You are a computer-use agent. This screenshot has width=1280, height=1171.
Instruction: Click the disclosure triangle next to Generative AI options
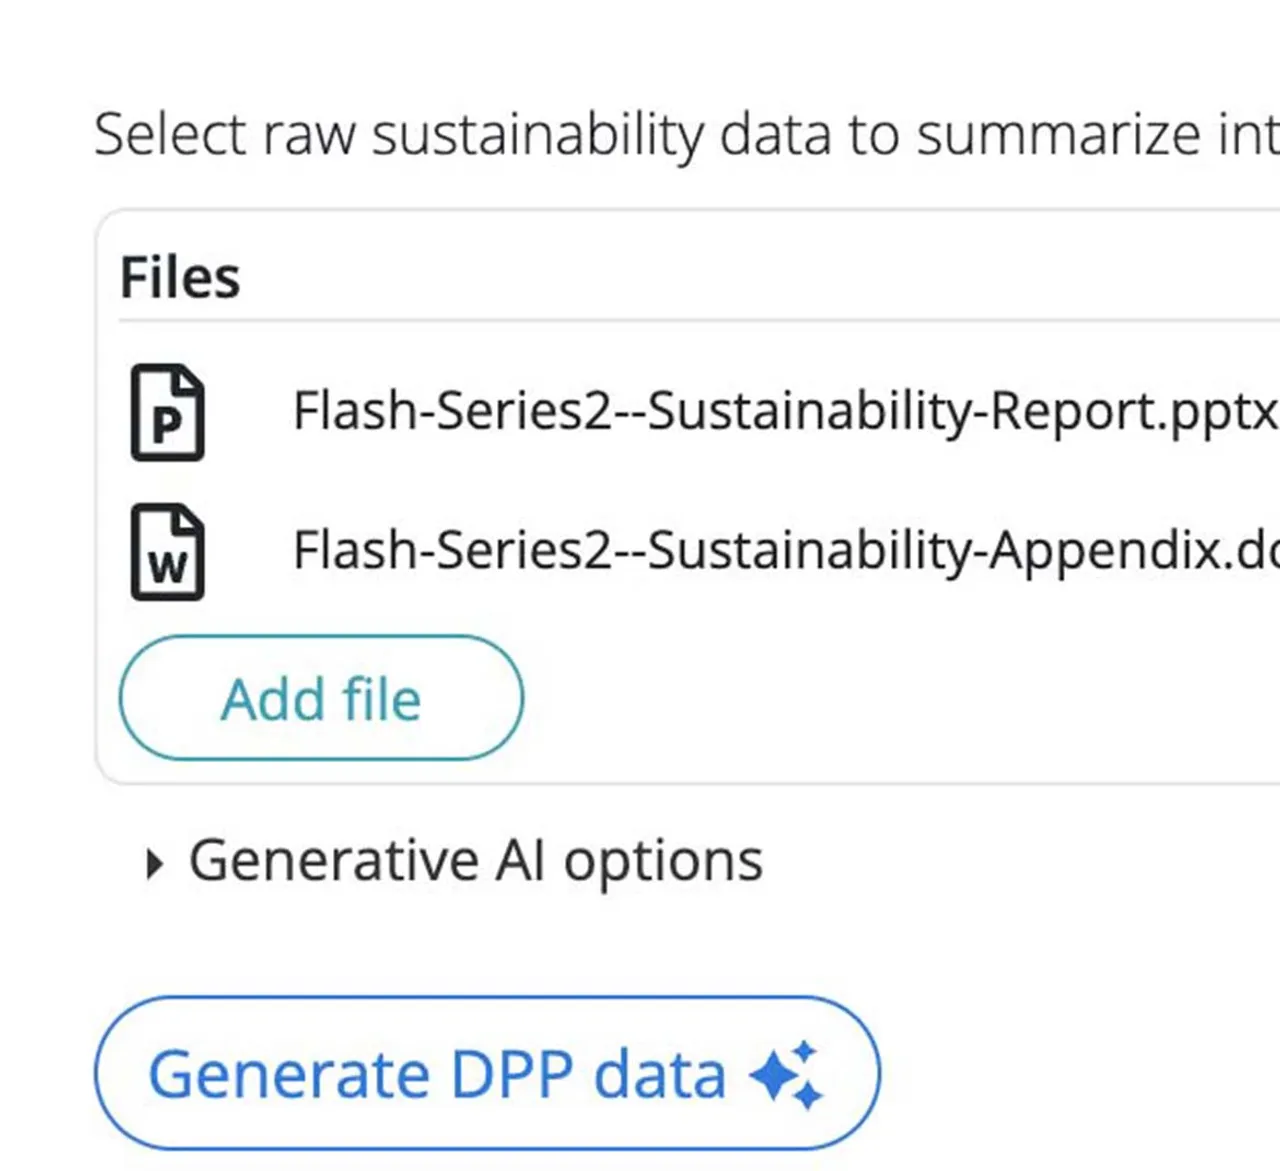tap(155, 860)
